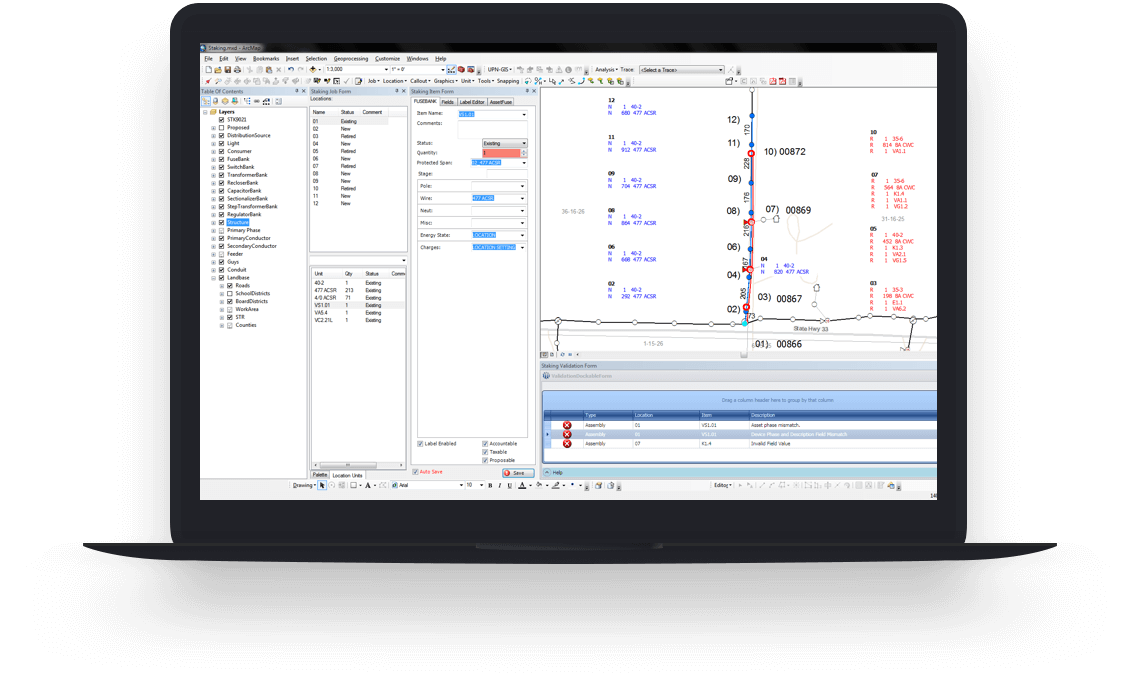Viewport: 1137px width, 673px height.
Task: Click the rectangle drawing tool
Action: 353,485
